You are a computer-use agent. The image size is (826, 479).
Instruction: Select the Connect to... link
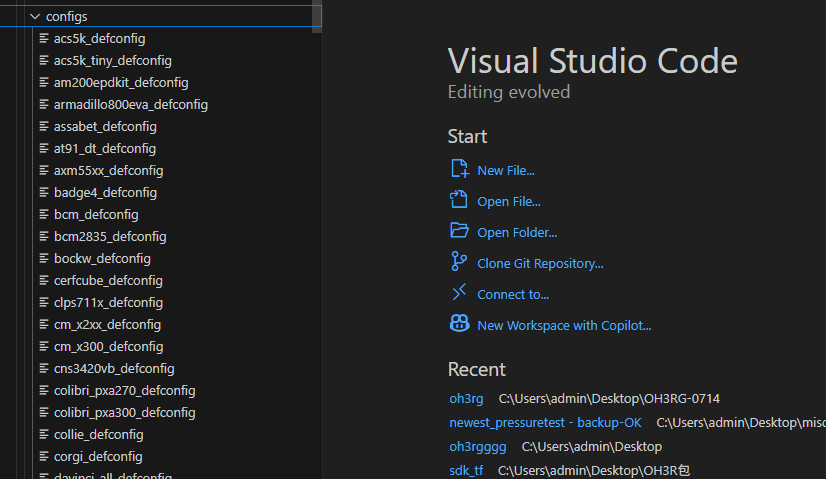point(513,295)
